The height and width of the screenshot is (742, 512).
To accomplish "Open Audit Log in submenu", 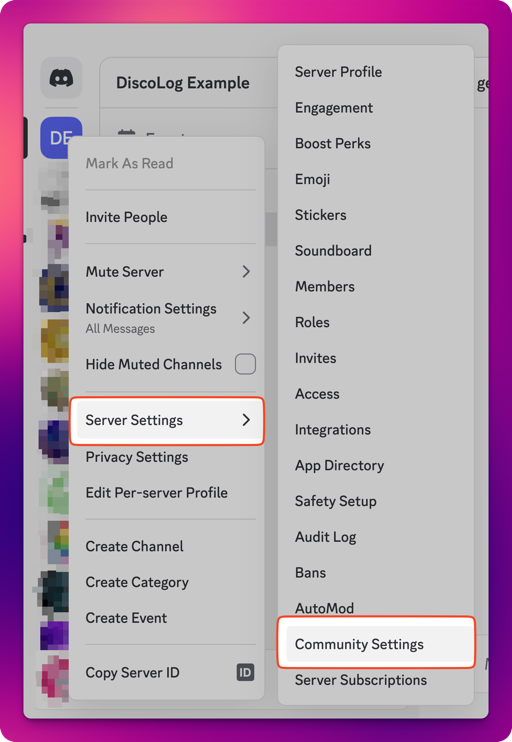I will (376, 537).
